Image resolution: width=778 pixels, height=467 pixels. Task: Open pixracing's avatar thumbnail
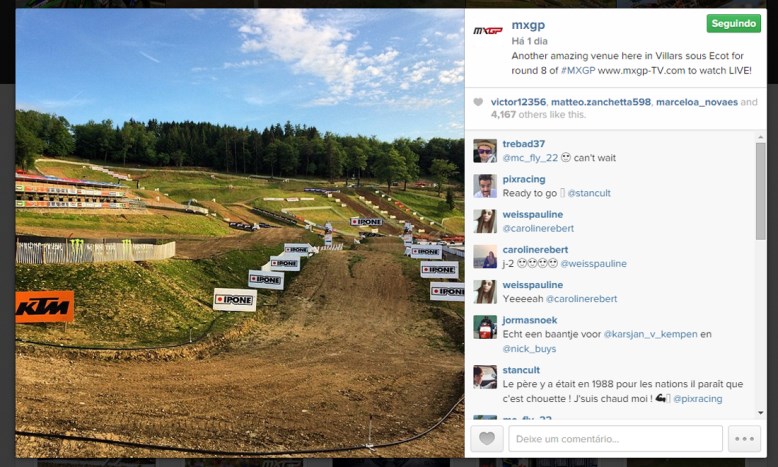[x=485, y=186]
